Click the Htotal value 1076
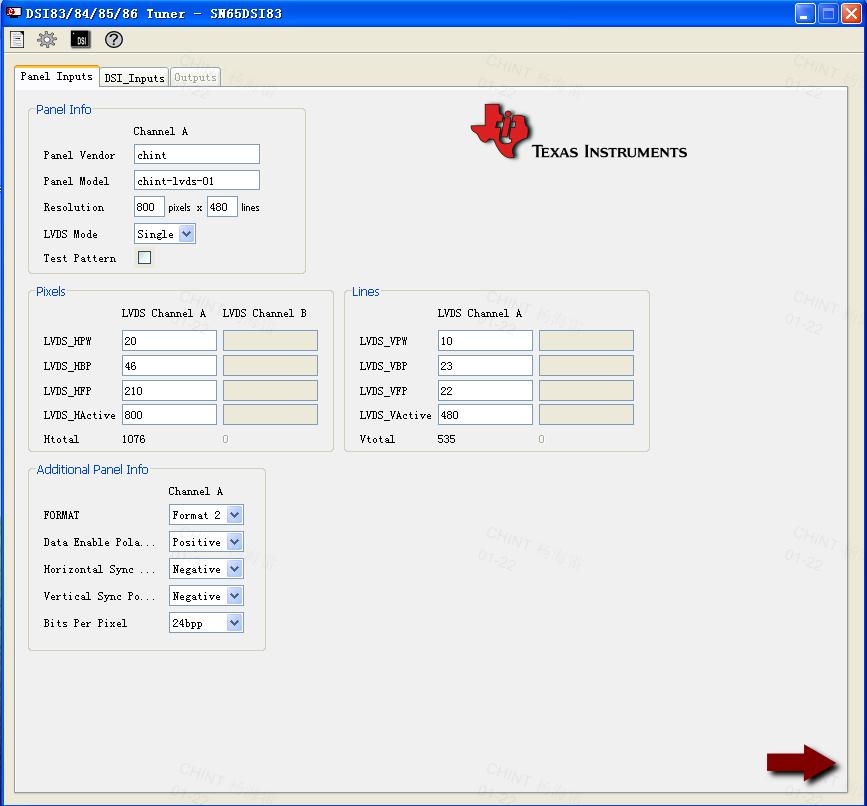The height and width of the screenshot is (806, 867). click(134, 439)
